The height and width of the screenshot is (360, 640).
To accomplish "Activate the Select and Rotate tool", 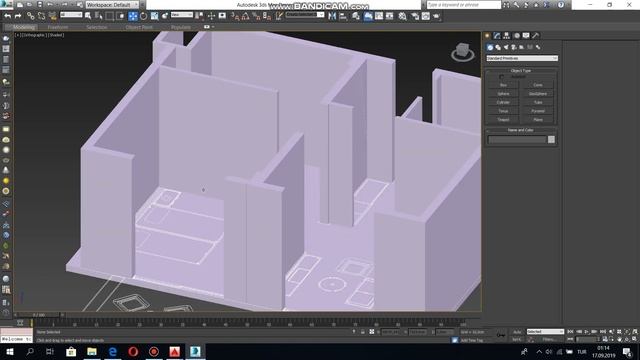I will [144, 16].
